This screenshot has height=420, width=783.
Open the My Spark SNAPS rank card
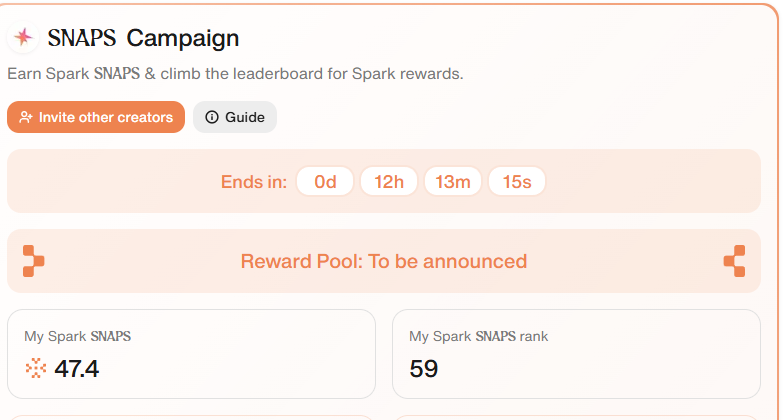576,354
